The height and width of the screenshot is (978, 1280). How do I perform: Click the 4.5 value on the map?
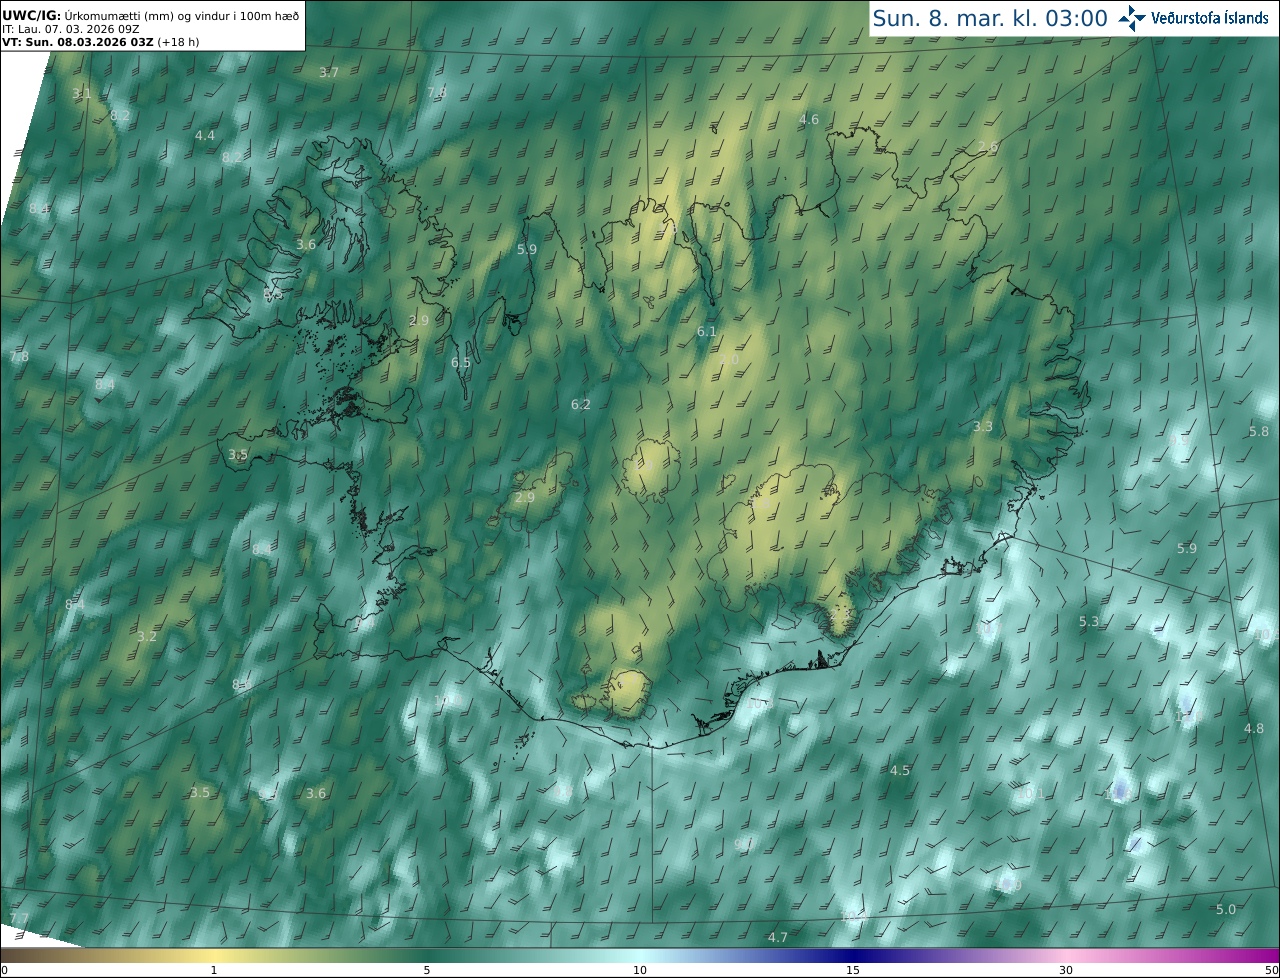(x=900, y=770)
